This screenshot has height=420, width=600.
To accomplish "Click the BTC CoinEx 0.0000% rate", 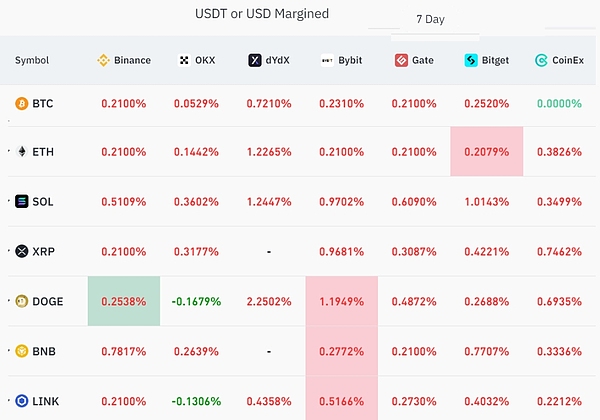I will point(557,103).
